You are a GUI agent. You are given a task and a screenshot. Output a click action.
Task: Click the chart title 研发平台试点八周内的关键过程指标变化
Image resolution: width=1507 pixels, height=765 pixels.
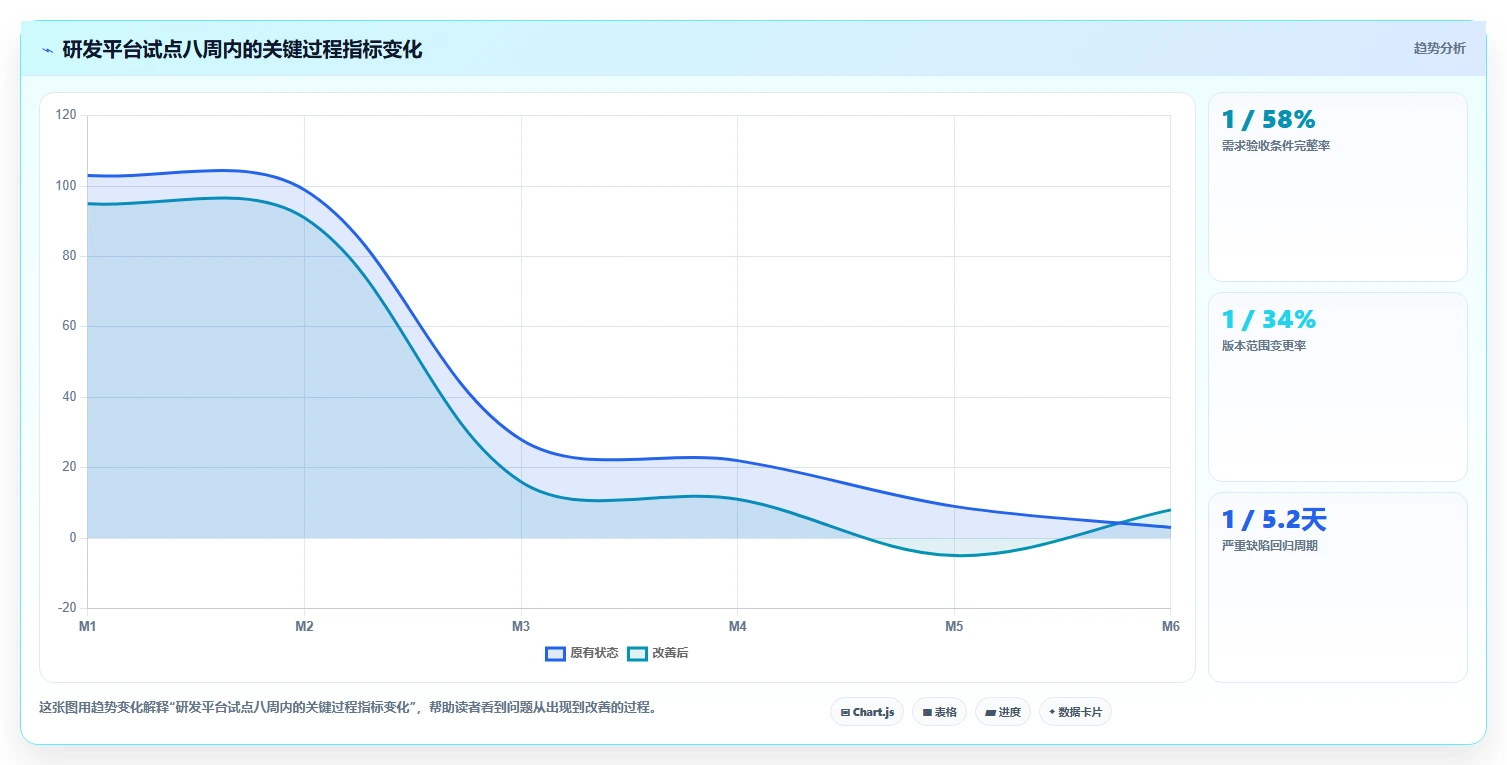click(242, 50)
